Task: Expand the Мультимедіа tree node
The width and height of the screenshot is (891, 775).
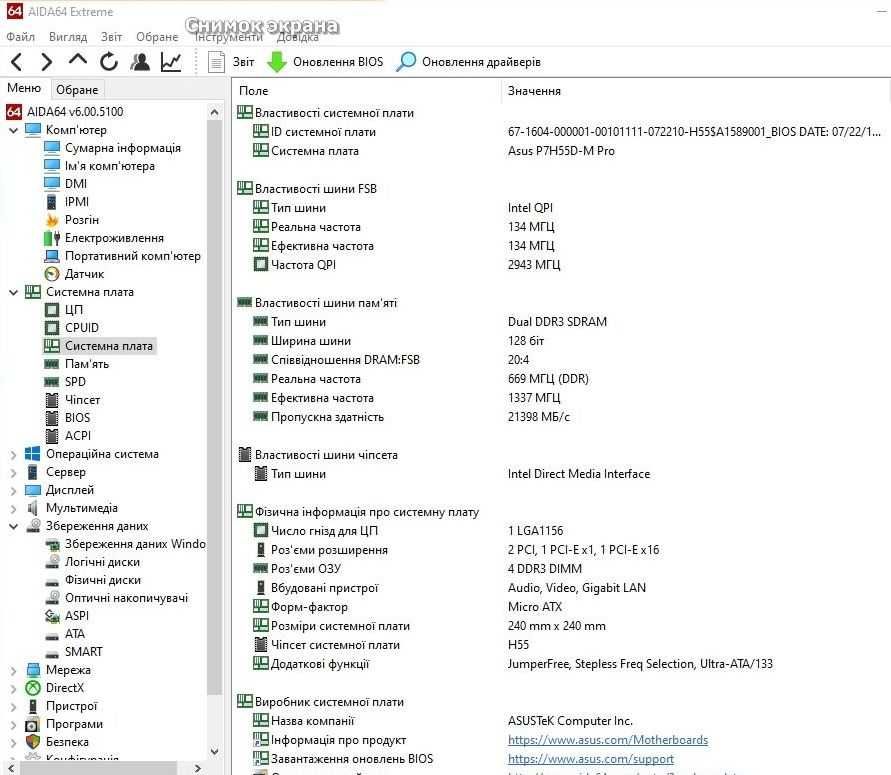Action: [x=14, y=509]
